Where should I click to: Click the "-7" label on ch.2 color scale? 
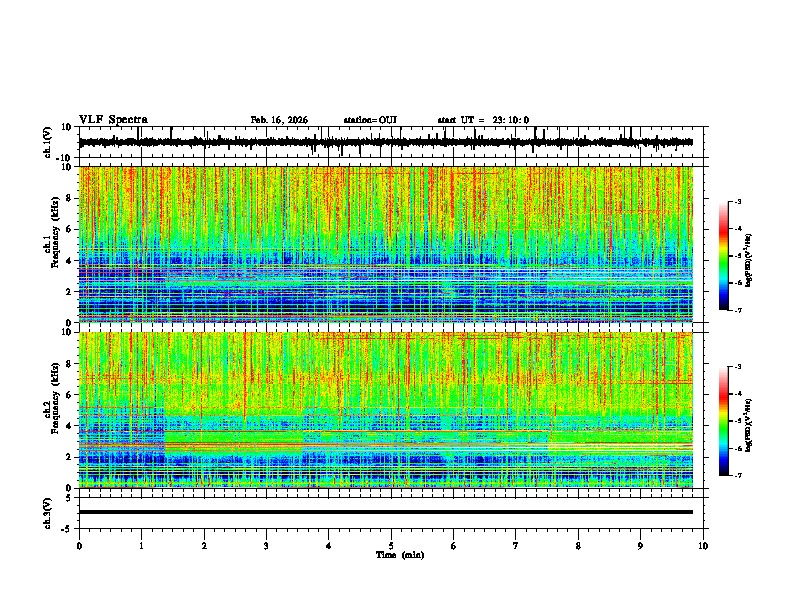[x=737, y=475]
